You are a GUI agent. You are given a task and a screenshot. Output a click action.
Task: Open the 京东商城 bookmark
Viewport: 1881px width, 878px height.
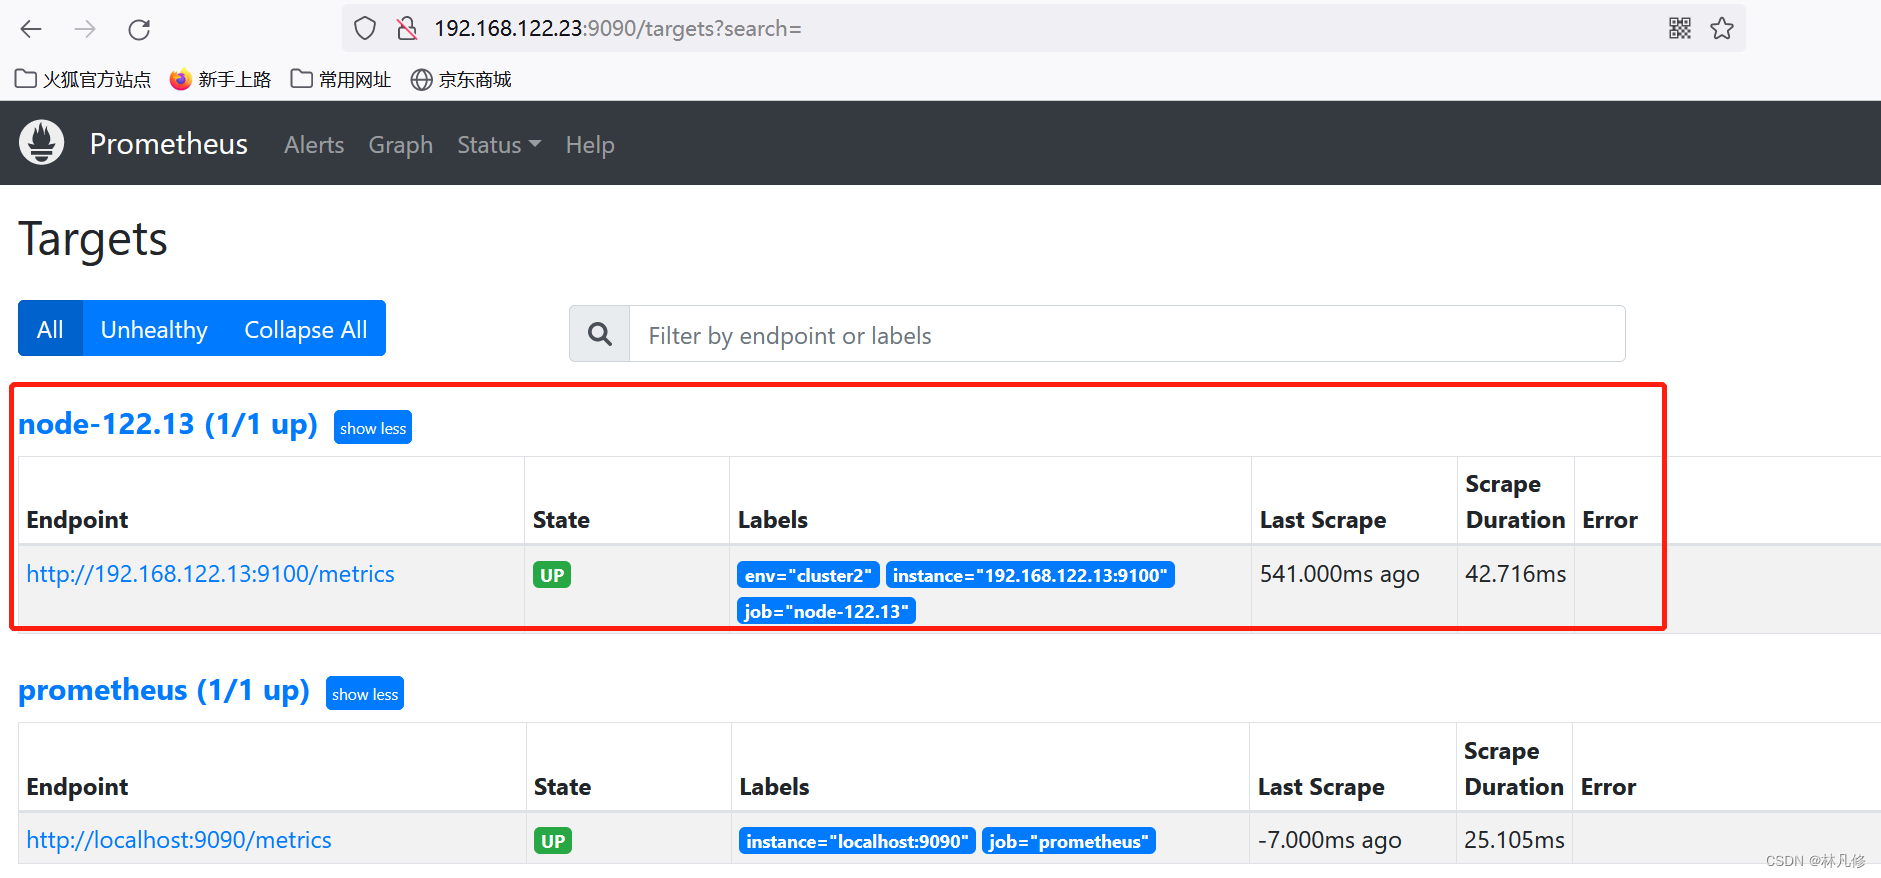tap(461, 79)
